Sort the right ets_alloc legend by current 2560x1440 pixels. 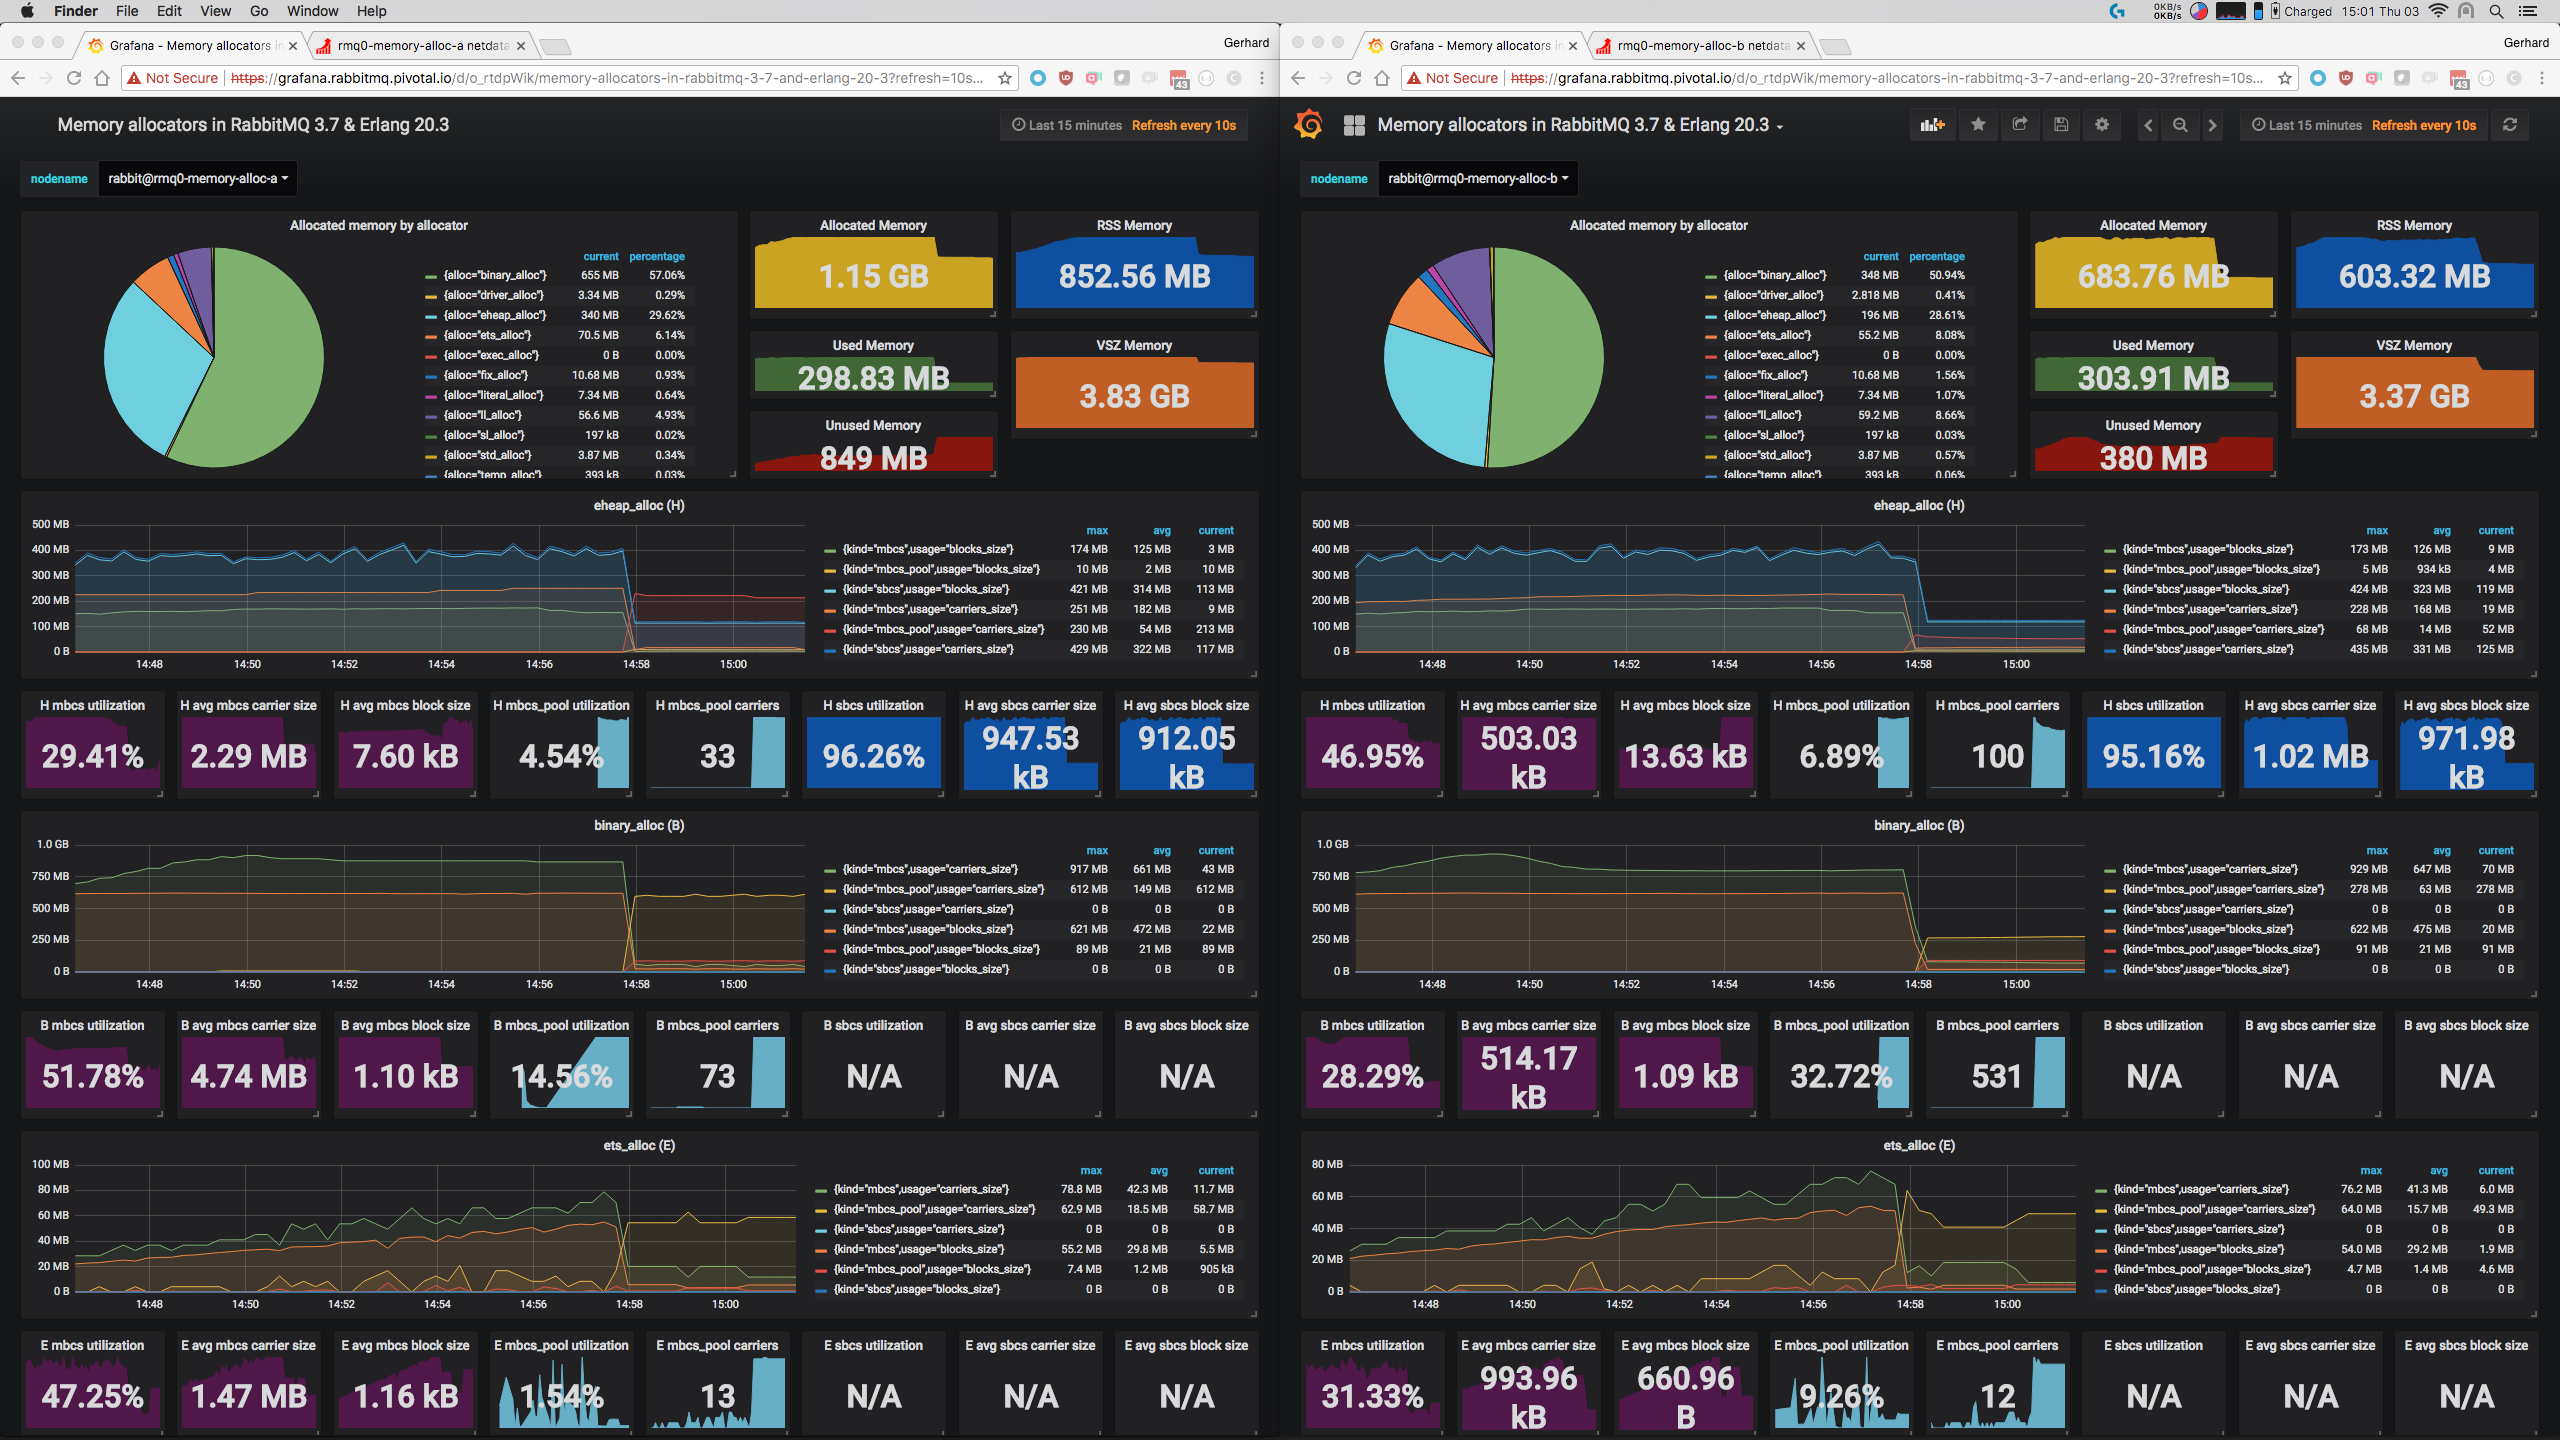click(x=2496, y=1171)
